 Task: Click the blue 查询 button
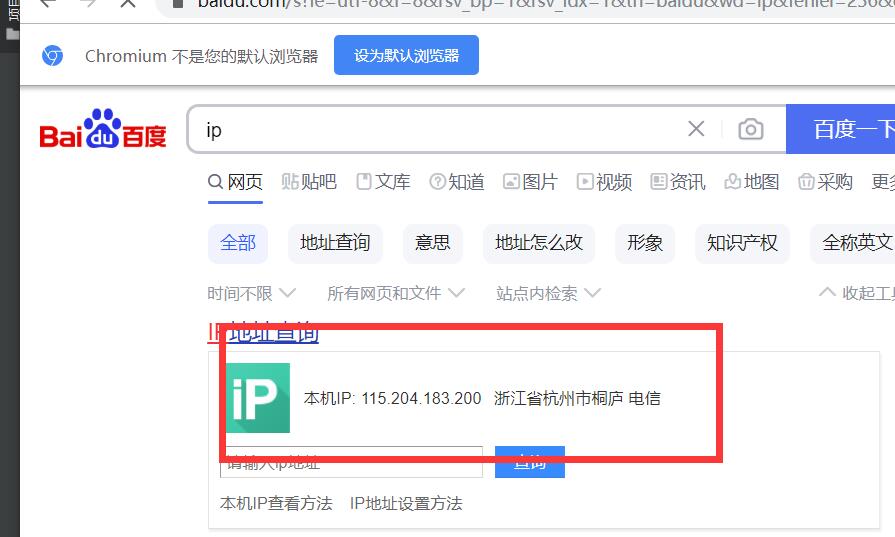(530, 462)
